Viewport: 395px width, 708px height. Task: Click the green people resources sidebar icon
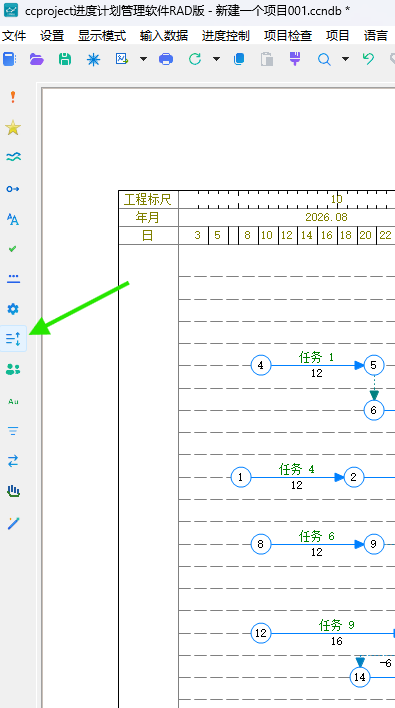pyautogui.click(x=13, y=370)
